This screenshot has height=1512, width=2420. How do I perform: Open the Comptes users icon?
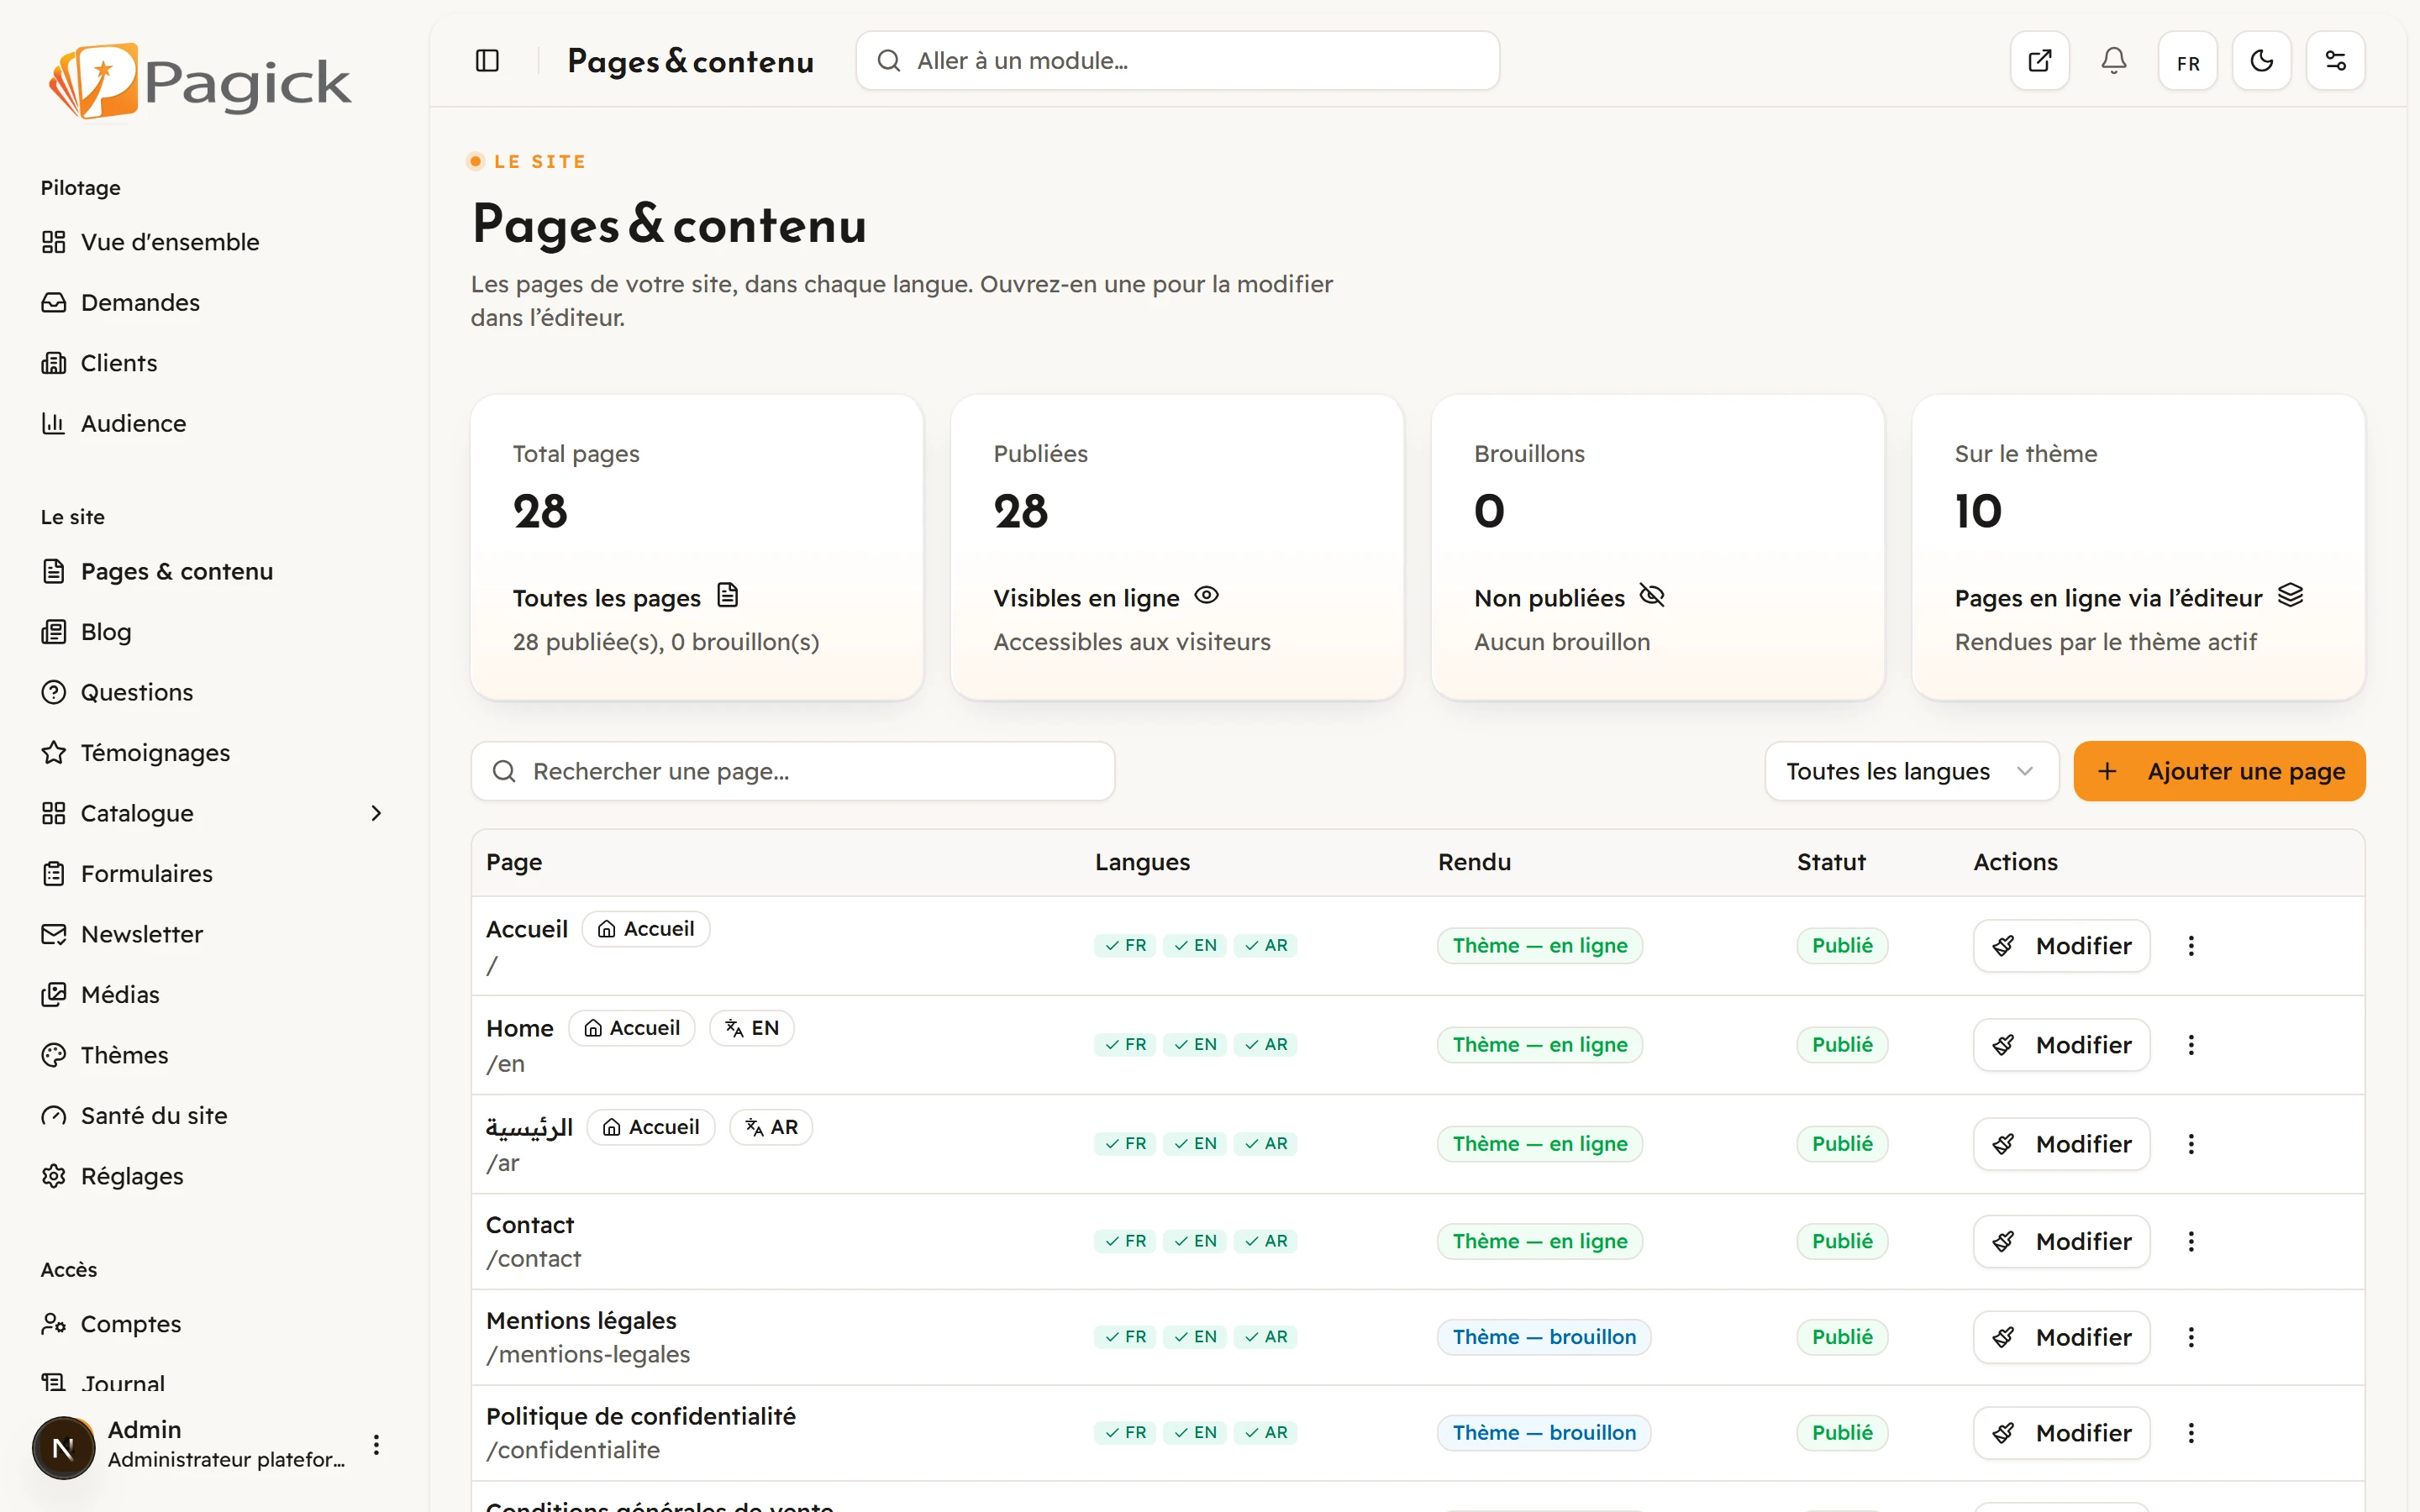click(53, 1324)
